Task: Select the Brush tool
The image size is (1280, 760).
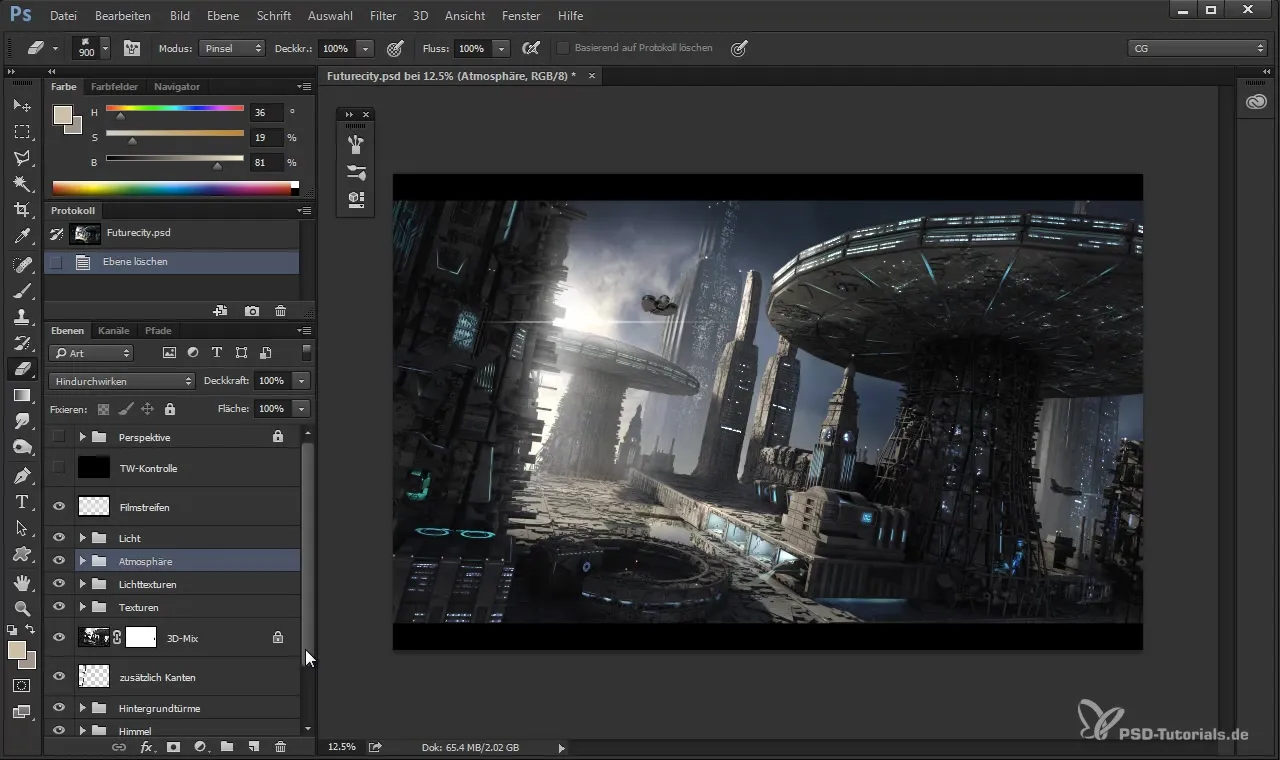Action: point(22,290)
